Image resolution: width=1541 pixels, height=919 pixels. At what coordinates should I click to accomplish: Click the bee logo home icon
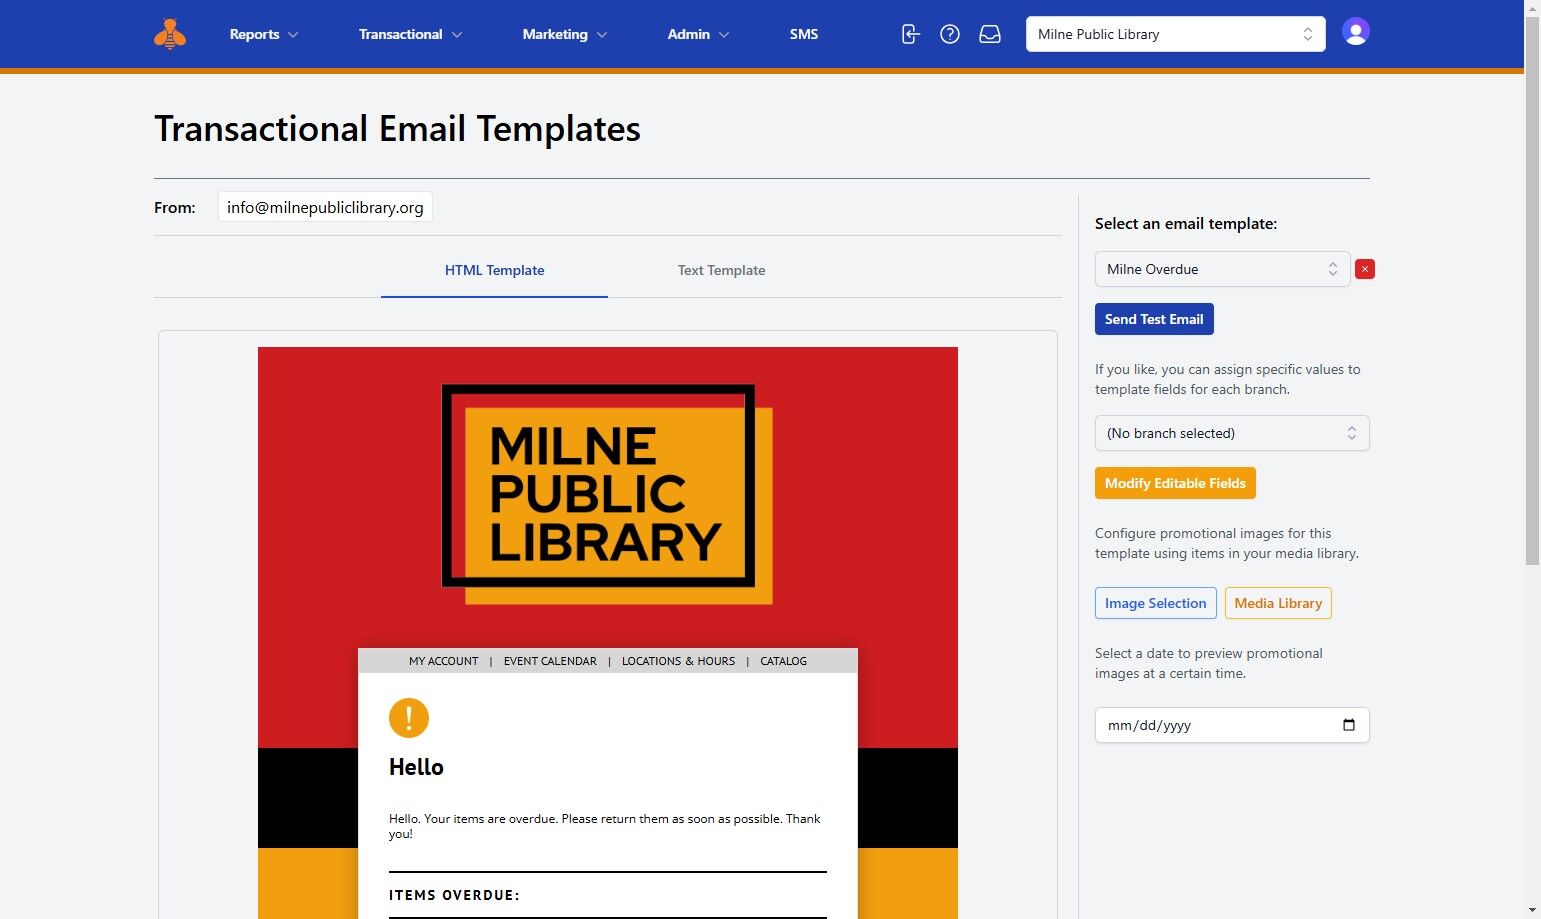coord(170,34)
